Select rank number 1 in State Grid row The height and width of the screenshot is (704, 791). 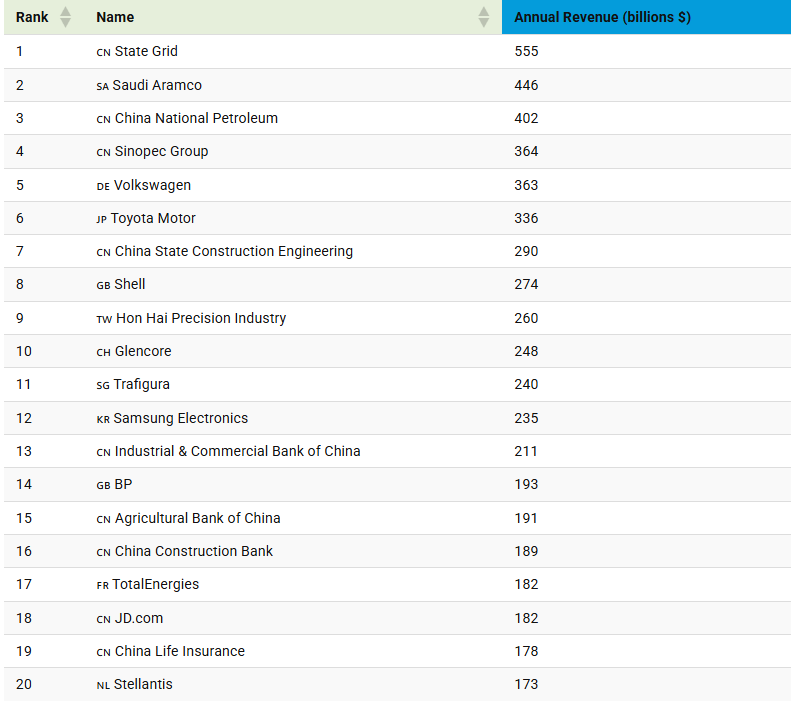(20, 51)
